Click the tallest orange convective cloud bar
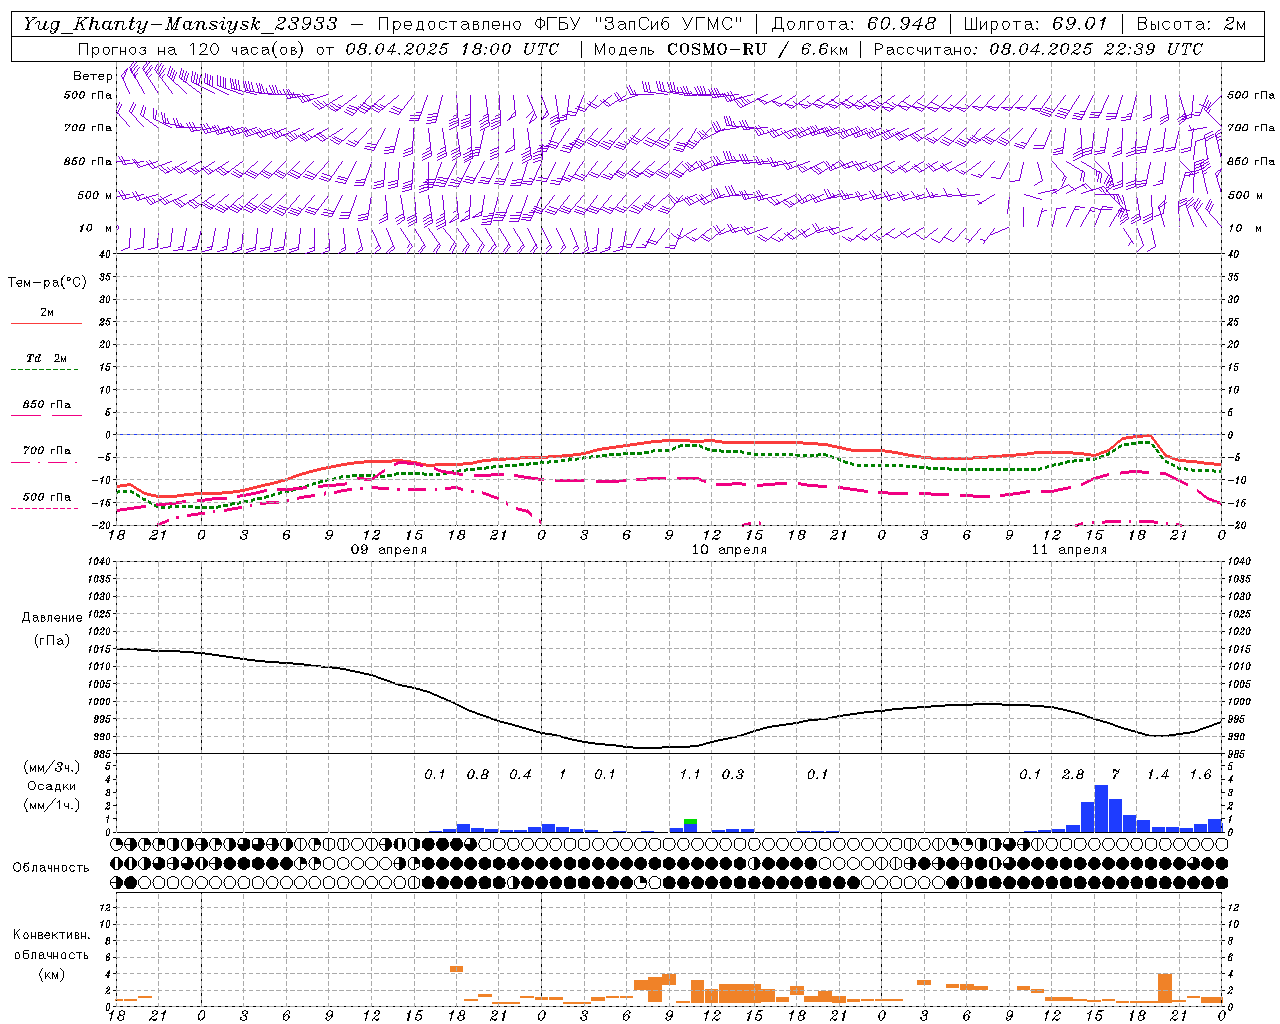Image resolution: width=1280 pixels, height=1024 pixels. (1164, 988)
